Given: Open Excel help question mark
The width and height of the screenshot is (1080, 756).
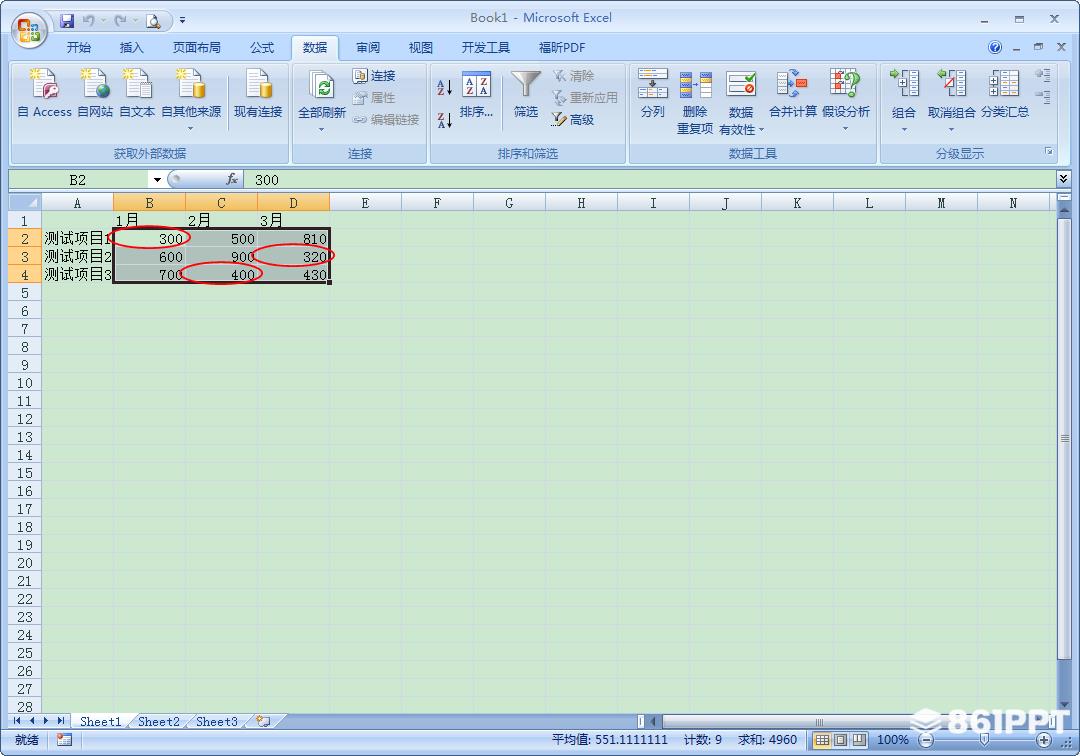Looking at the screenshot, I should (995, 47).
